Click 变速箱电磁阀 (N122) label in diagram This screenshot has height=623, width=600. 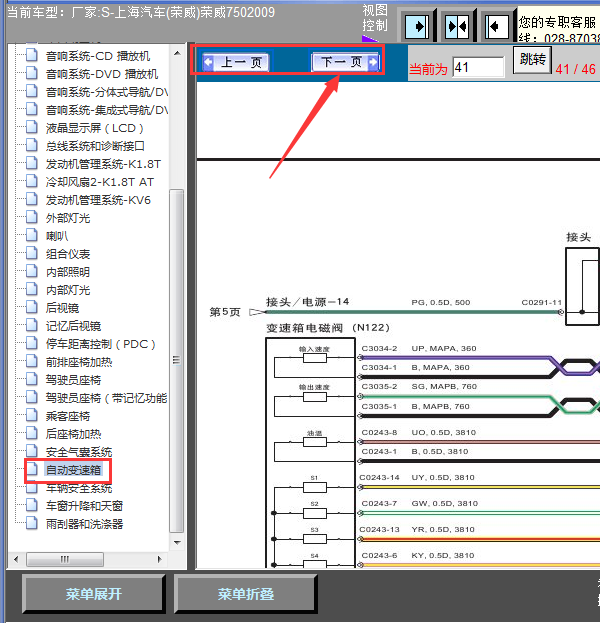[x=328, y=328]
